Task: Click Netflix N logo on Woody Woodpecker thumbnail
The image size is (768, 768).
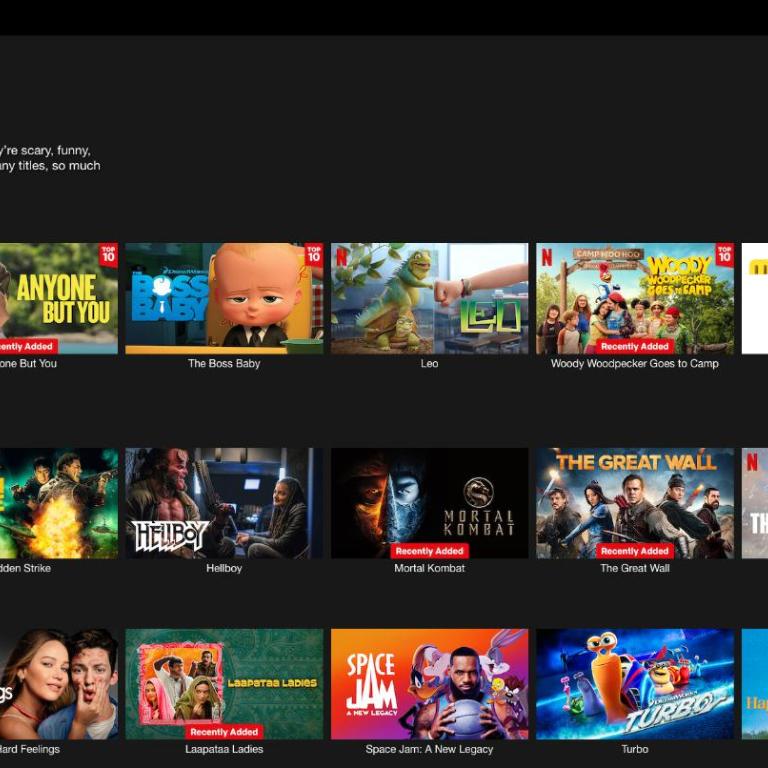Action: pos(547,257)
